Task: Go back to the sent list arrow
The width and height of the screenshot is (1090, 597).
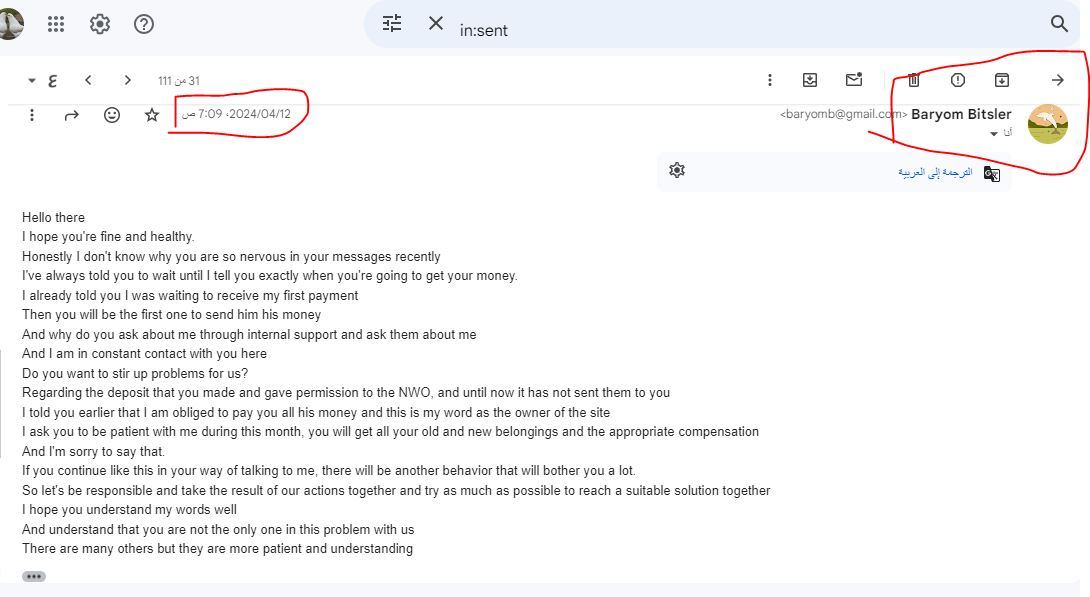Action: click(1057, 80)
